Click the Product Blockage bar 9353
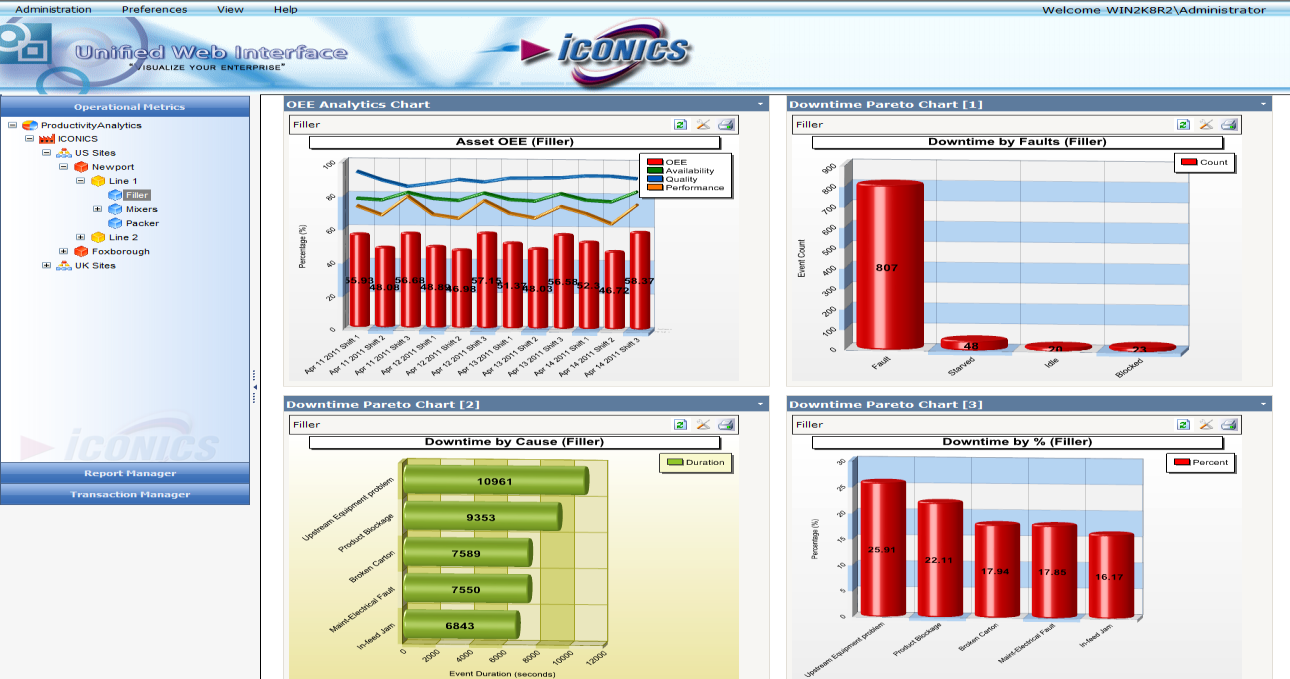 [x=482, y=517]
